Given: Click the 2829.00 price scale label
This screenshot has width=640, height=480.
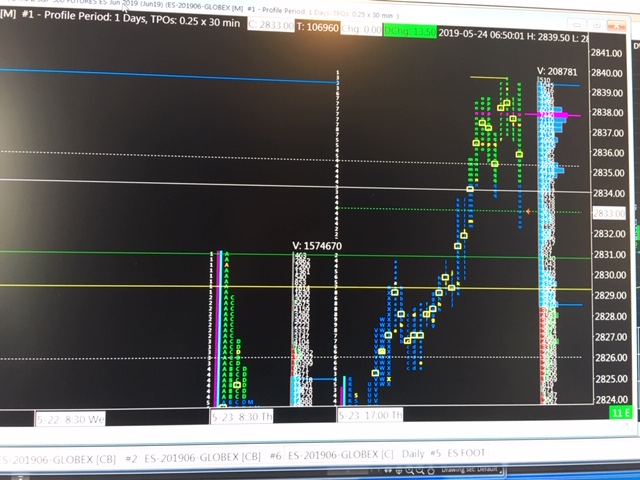Looking at the screenshot, I should point(610,295).
